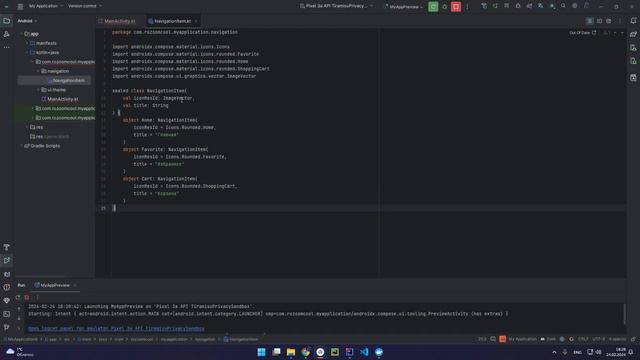Open the Pixel 3a device selector dropdown
This screenshot has width=640, height=360.
tap(336, 6)
